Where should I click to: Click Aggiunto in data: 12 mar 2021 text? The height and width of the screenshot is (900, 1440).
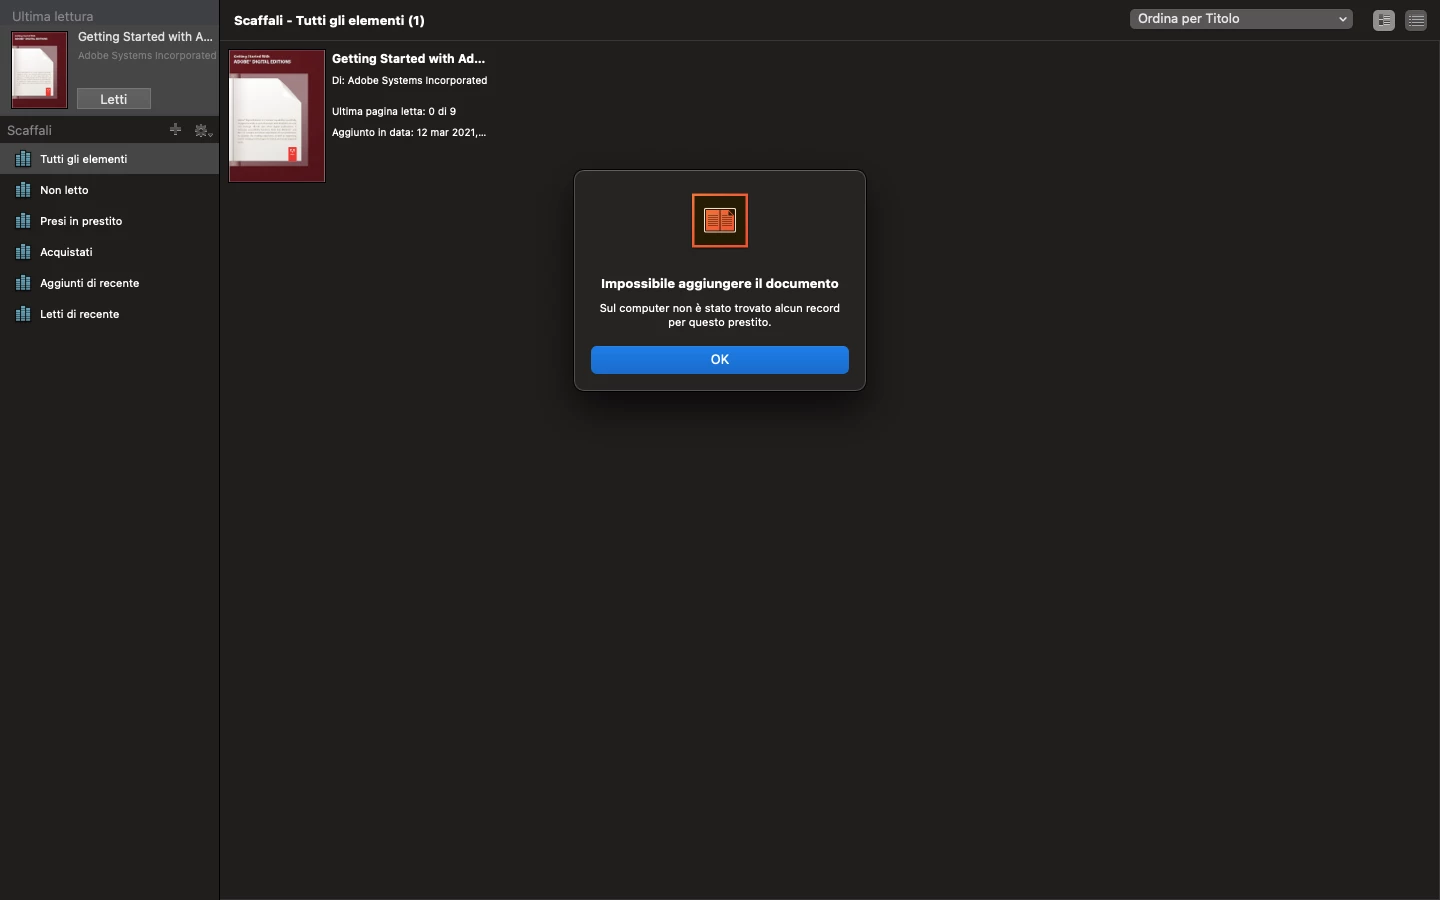pyautogui.click(x=409, y=133)
